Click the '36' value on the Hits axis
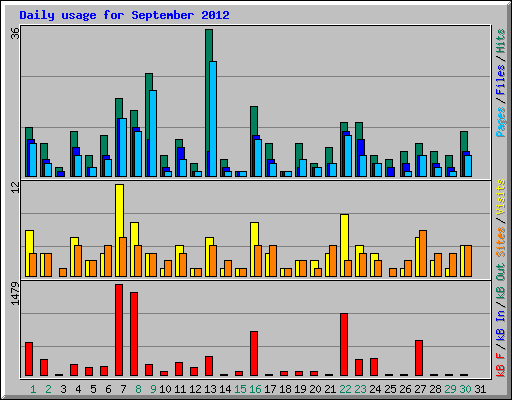Image resolution: width=512 pixels, height=400 pixels. (15, 33)
